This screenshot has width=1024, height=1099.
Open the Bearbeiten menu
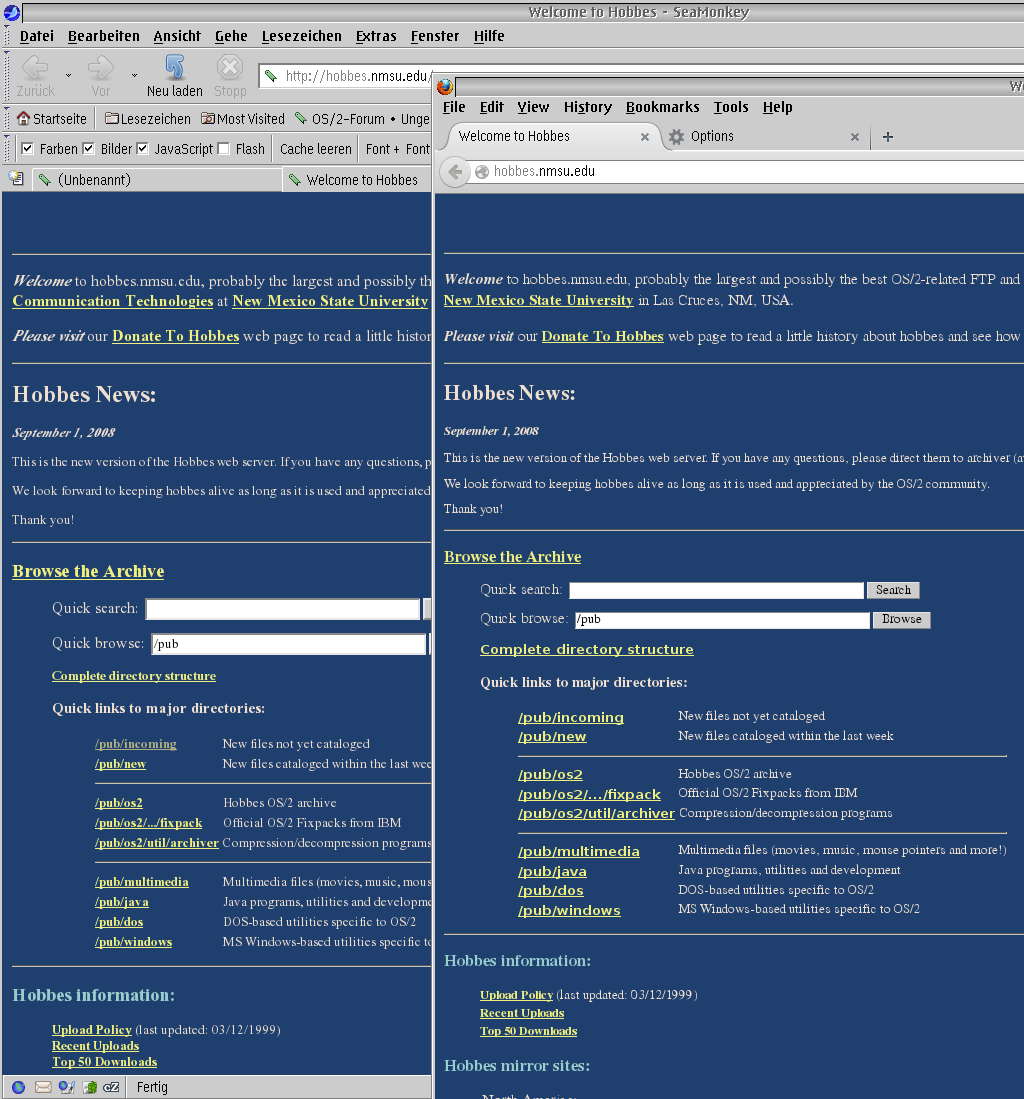click(104, 36)
